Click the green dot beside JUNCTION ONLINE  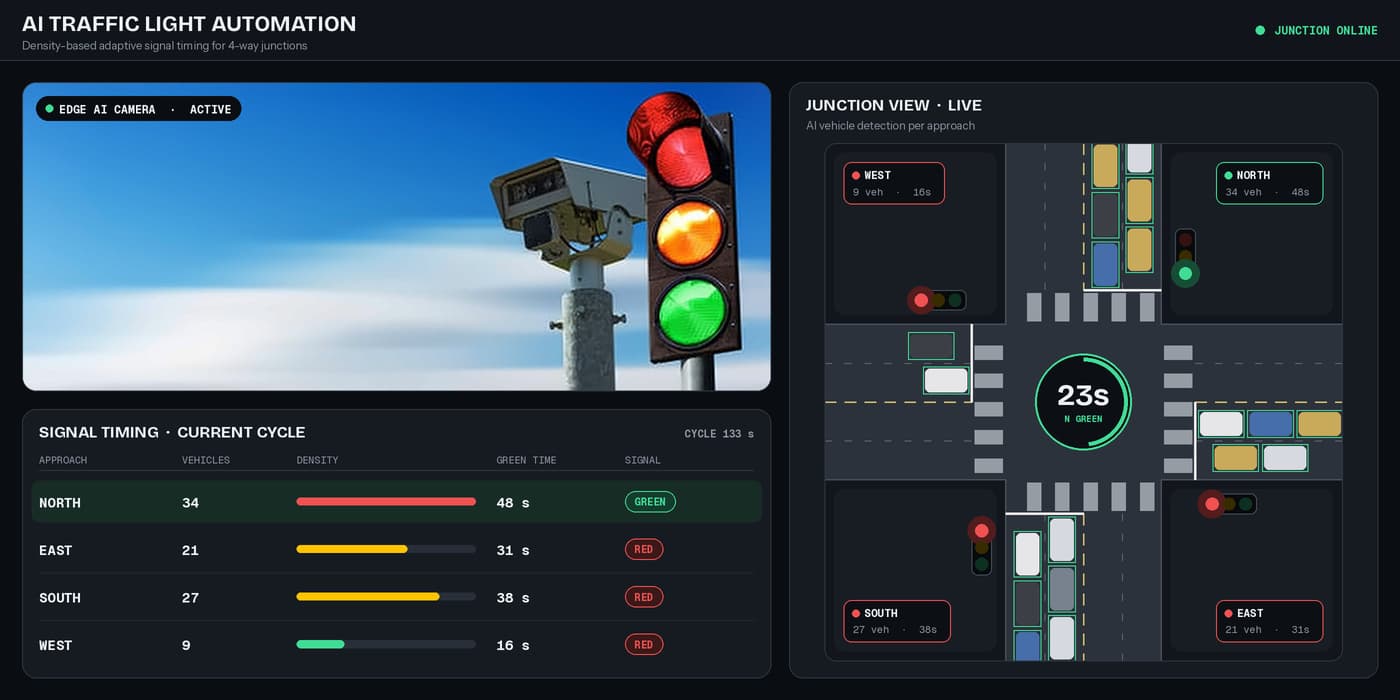point(1260,31)
